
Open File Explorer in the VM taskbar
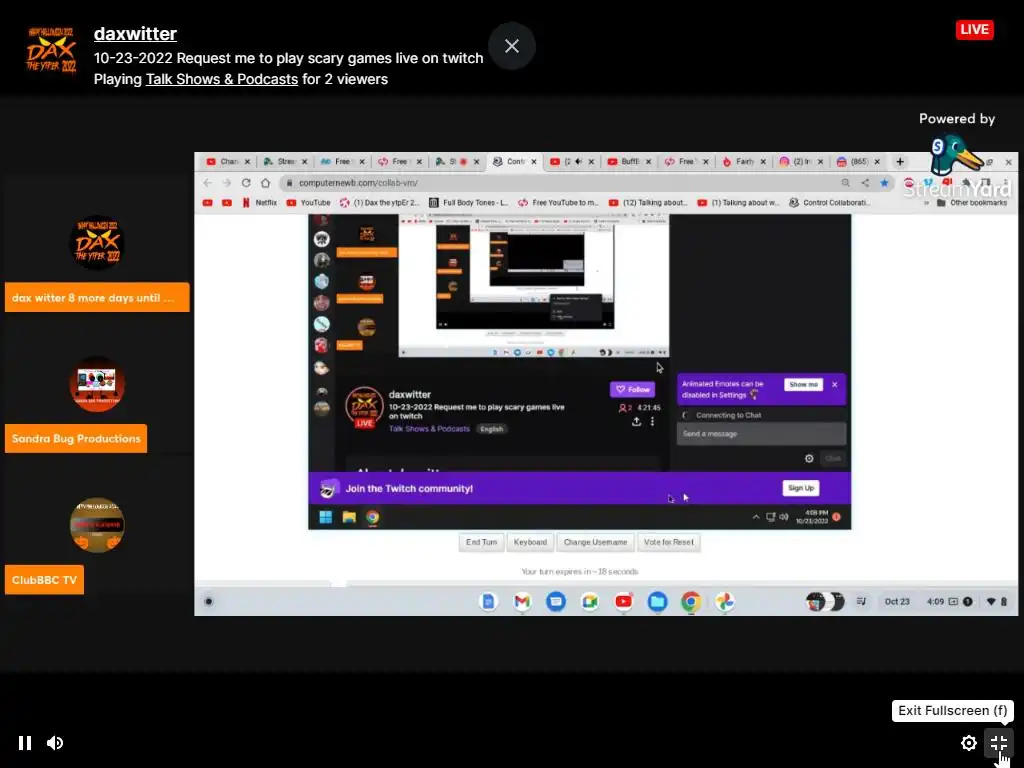(x=349, y=517)
